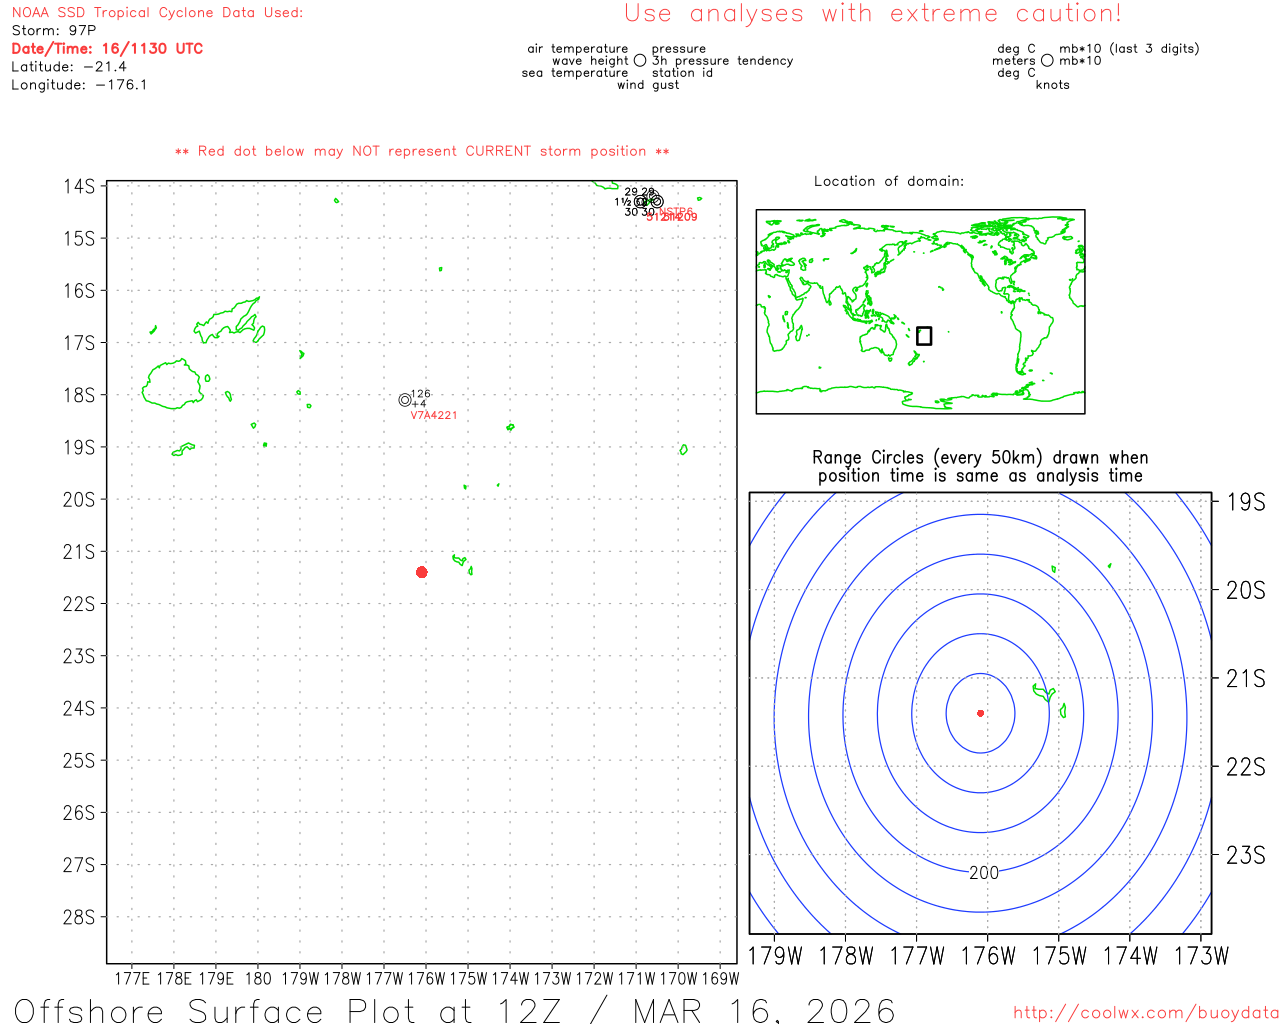Image resolution: width=1280 pixels, height=1024 pixels.
Task: Click the rightmost station circle near NSTP6
Action: click(657, 202)
